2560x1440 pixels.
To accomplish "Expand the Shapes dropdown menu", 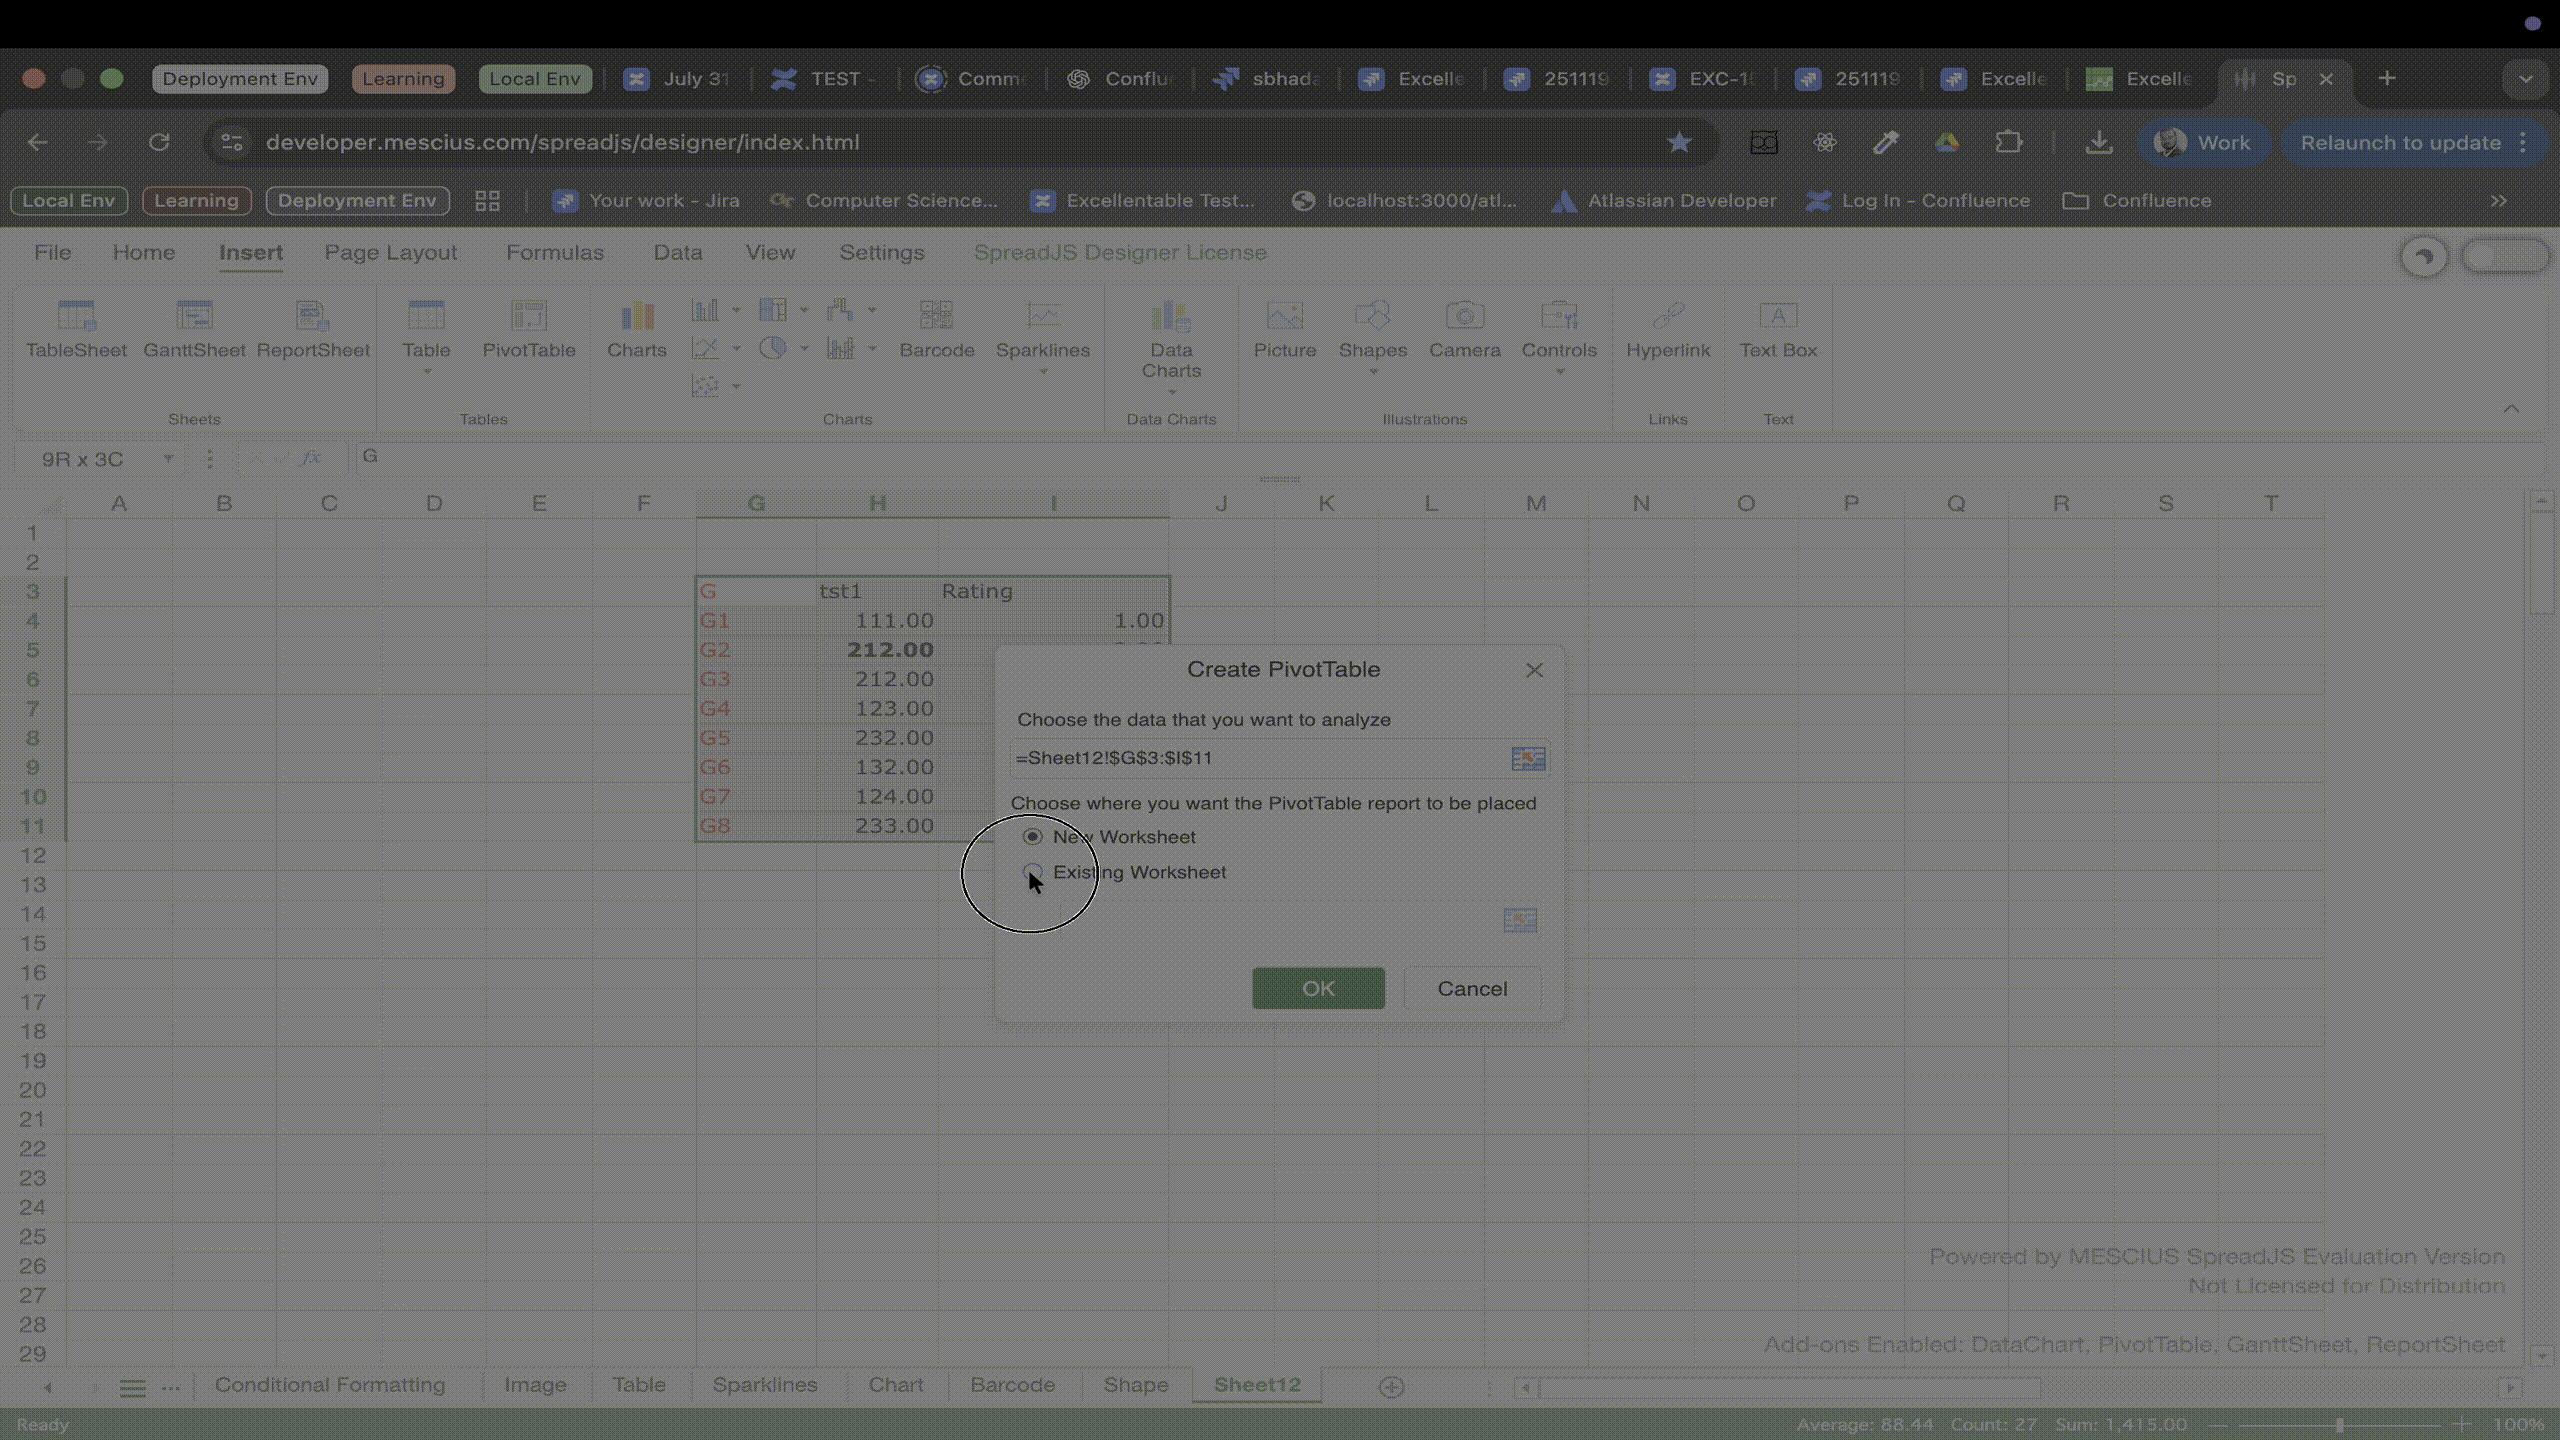I will (x=1372, y=371).
